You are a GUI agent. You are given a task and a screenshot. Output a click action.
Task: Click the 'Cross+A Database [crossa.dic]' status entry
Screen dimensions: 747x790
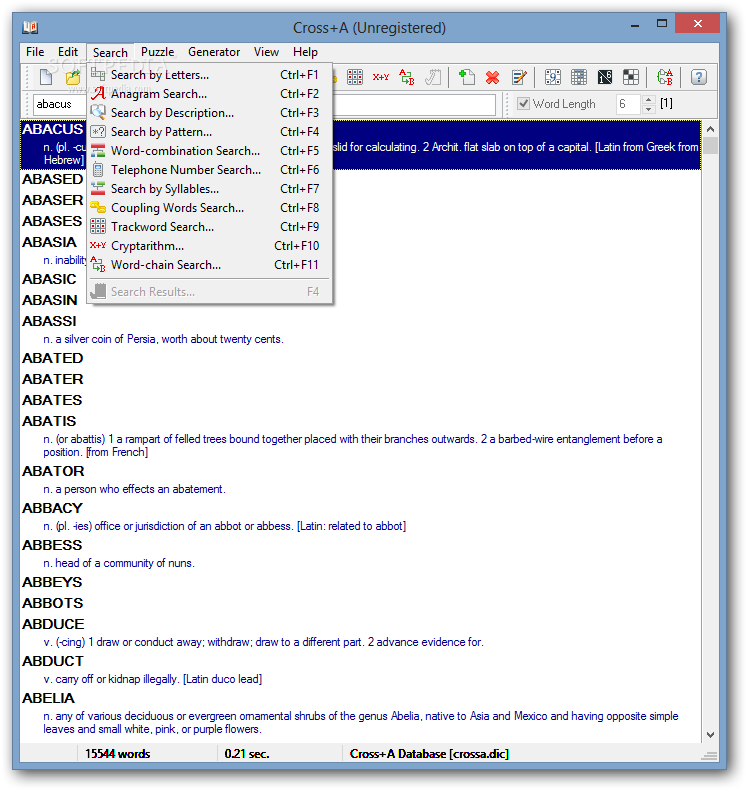click(x=429, y=754)
